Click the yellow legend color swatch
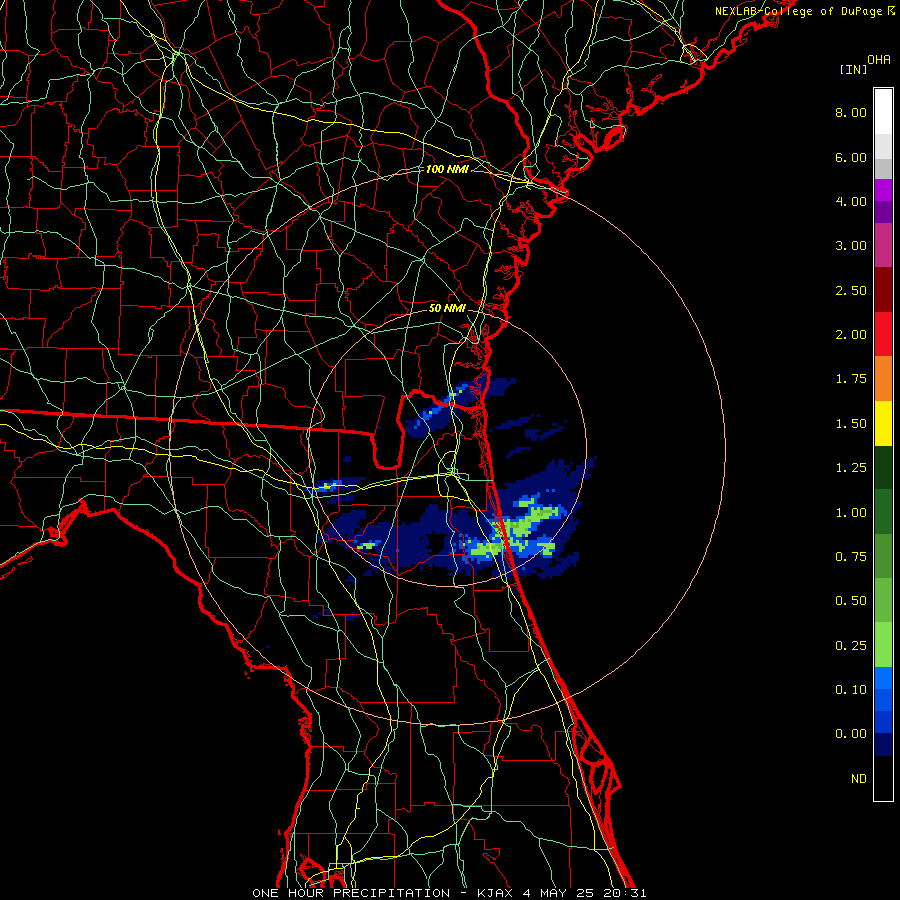Viewport: 900px width, 900px height. click(x=883, y=424)
